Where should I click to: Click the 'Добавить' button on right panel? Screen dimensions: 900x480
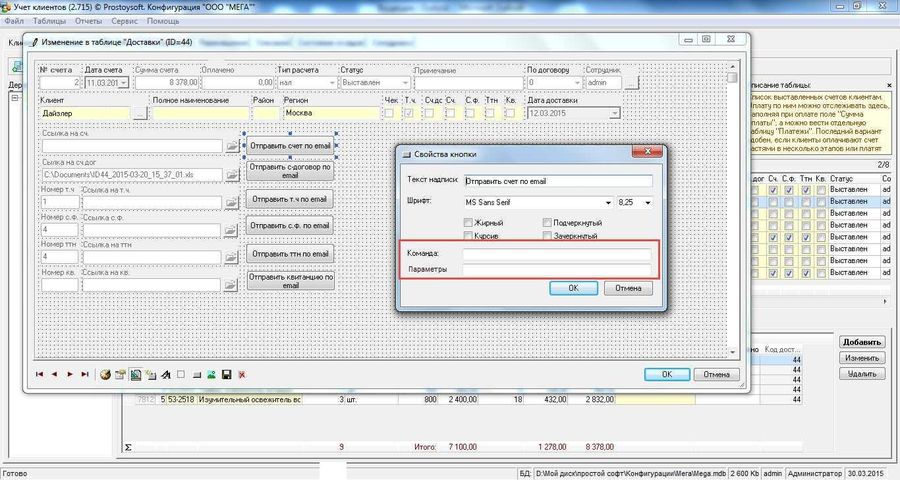pyautogui.click(x=862, y=342)
